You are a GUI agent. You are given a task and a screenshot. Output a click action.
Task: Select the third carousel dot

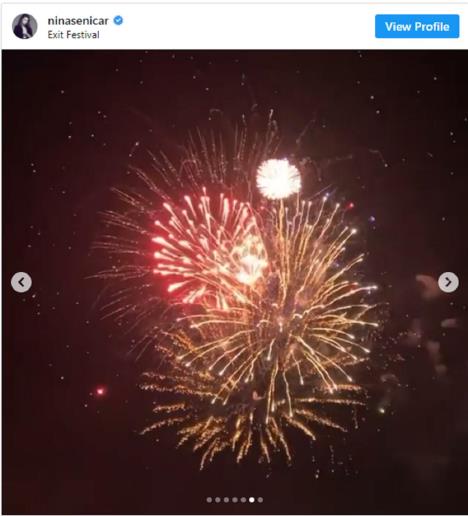click(x=226, y=500)
